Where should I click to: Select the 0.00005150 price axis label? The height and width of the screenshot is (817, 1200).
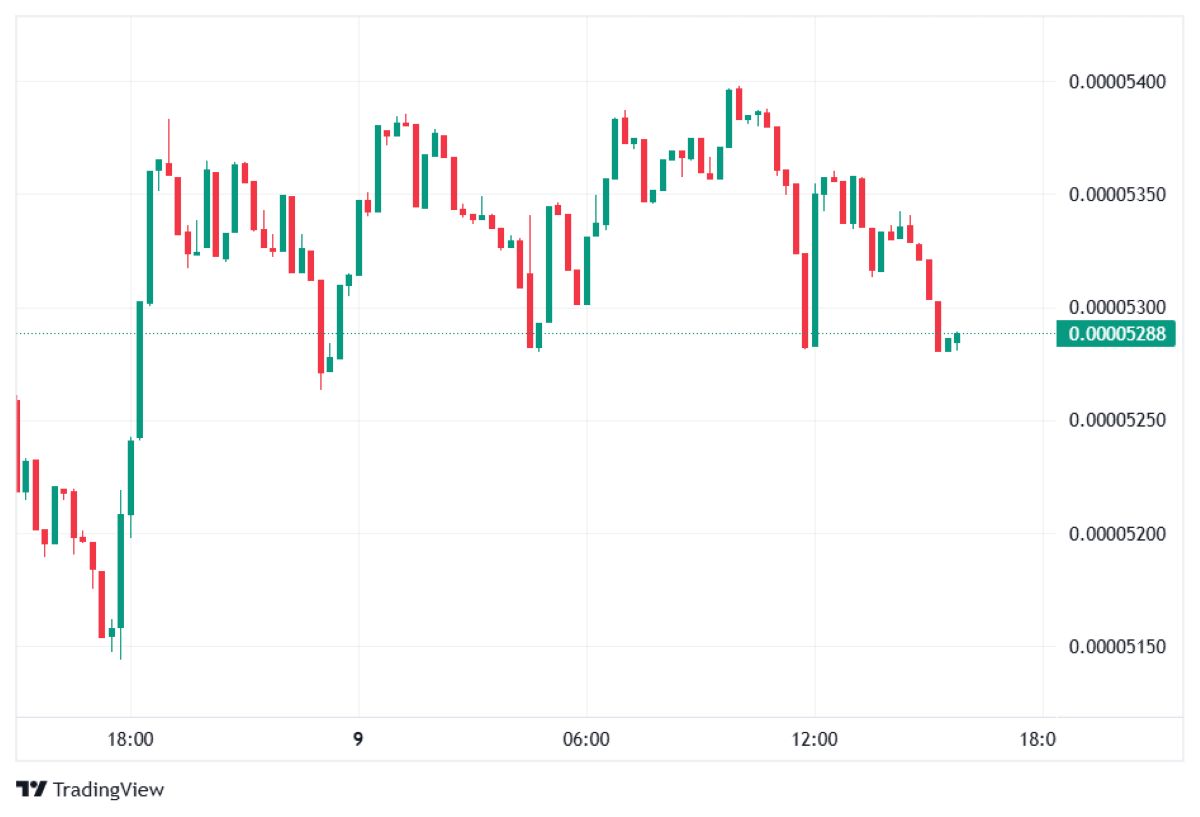(1117, 646)
